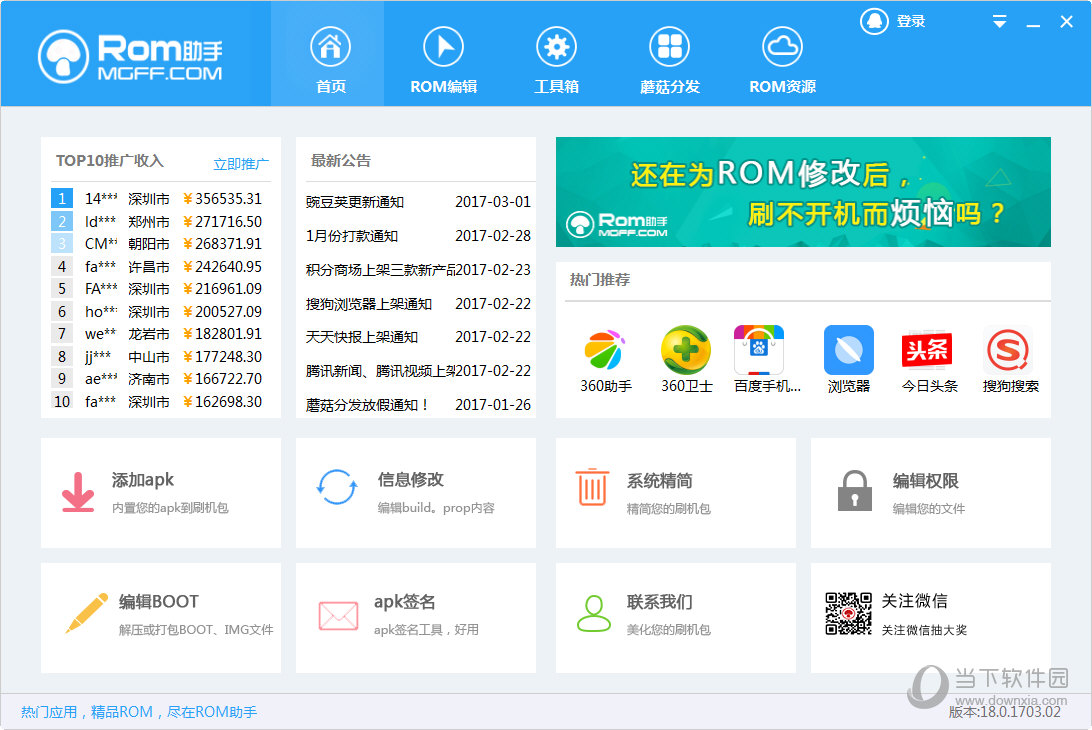
Task: Open the 编辑权限 tile title
Action: point(926,481)
